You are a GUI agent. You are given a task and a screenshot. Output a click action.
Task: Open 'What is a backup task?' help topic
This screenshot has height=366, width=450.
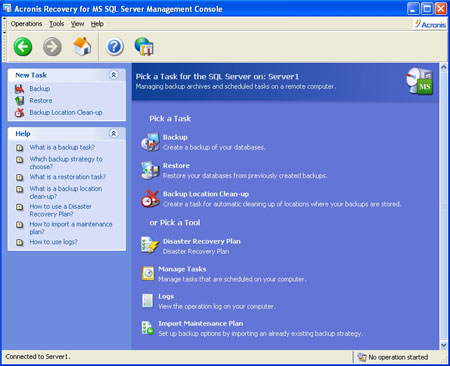pos(62,147)
